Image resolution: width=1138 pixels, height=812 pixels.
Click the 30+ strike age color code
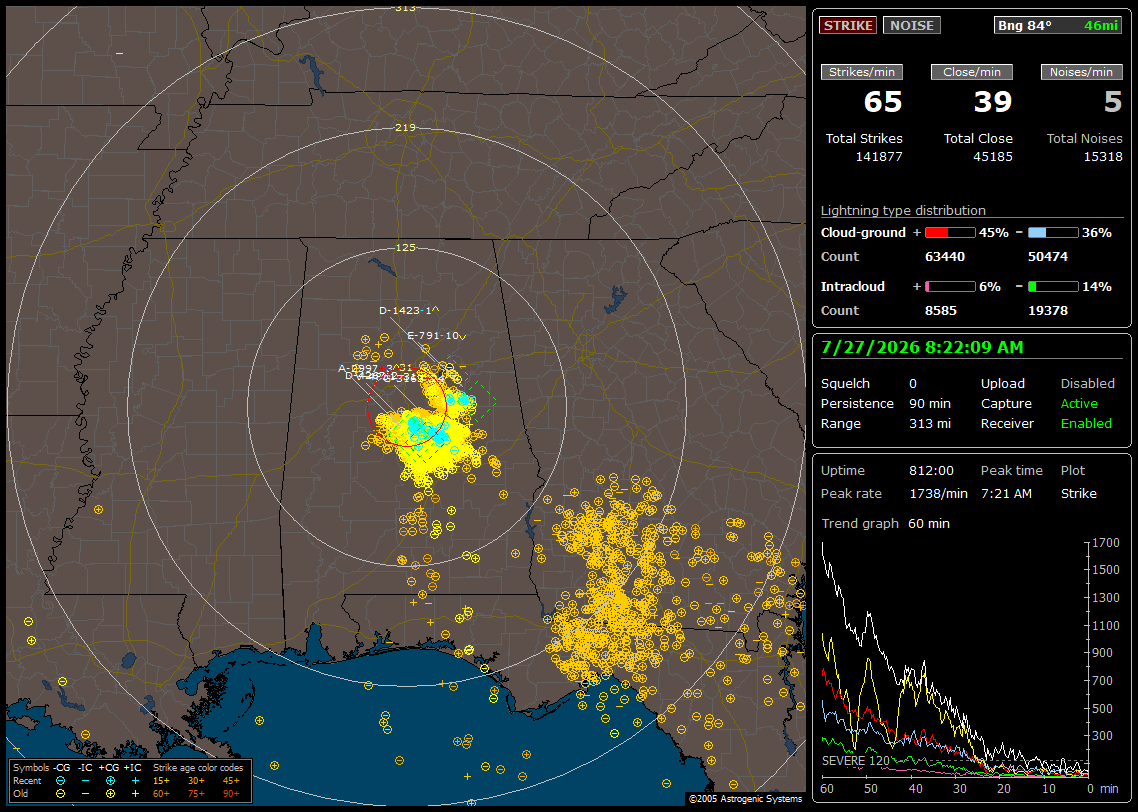point(196,781)
